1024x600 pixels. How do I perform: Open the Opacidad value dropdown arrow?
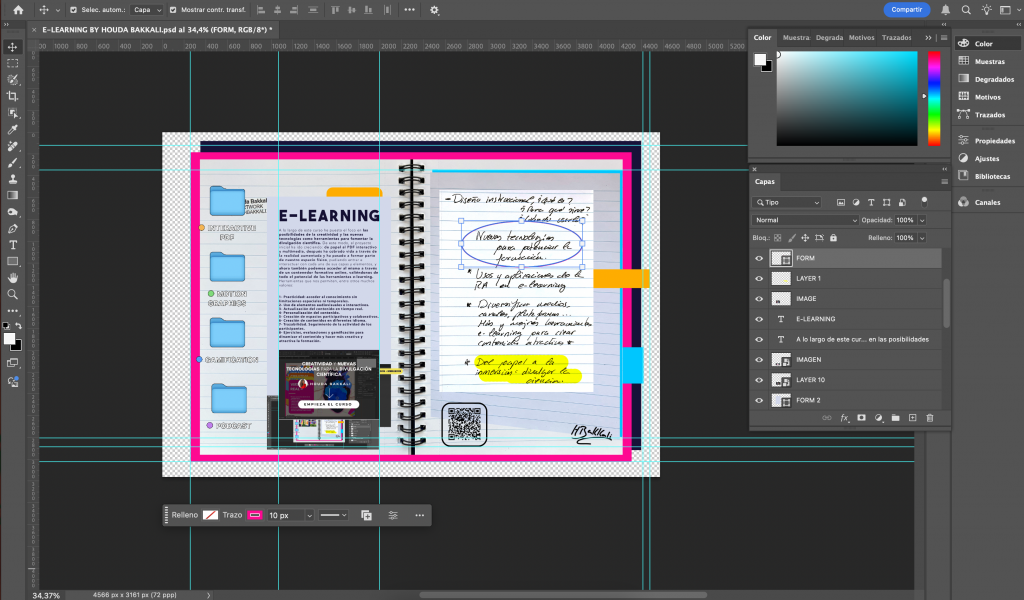[x=921, y=220]
